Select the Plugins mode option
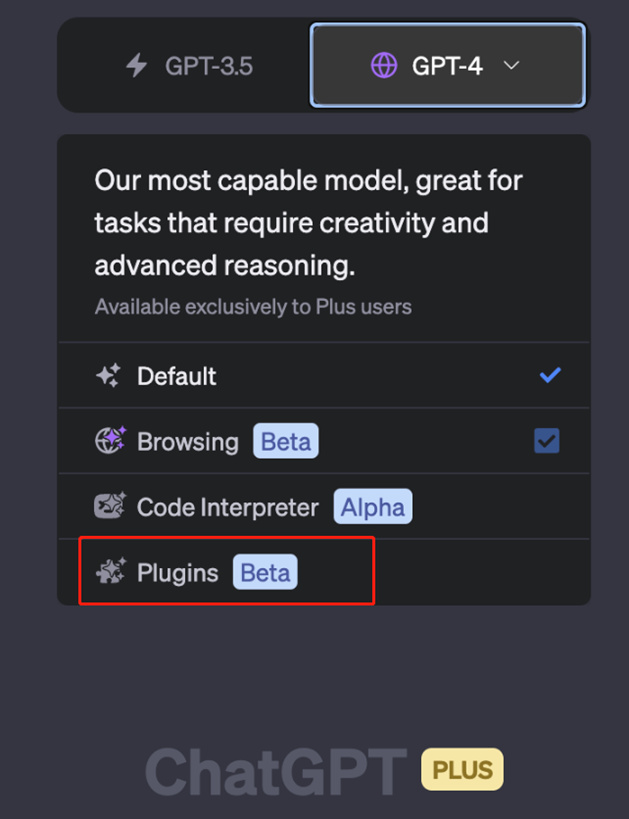Viewport: 629px width, 819px height. point(324,572)
